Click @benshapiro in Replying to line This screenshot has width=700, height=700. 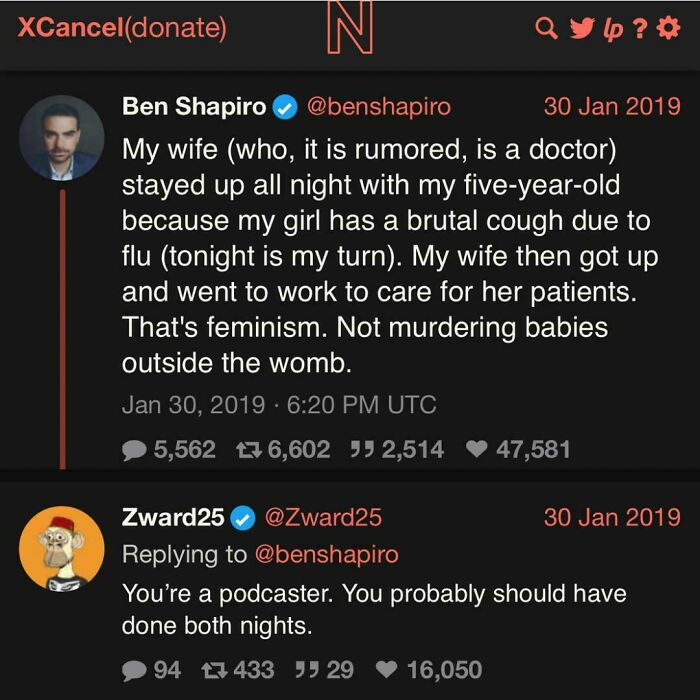(x=327, y=554)
